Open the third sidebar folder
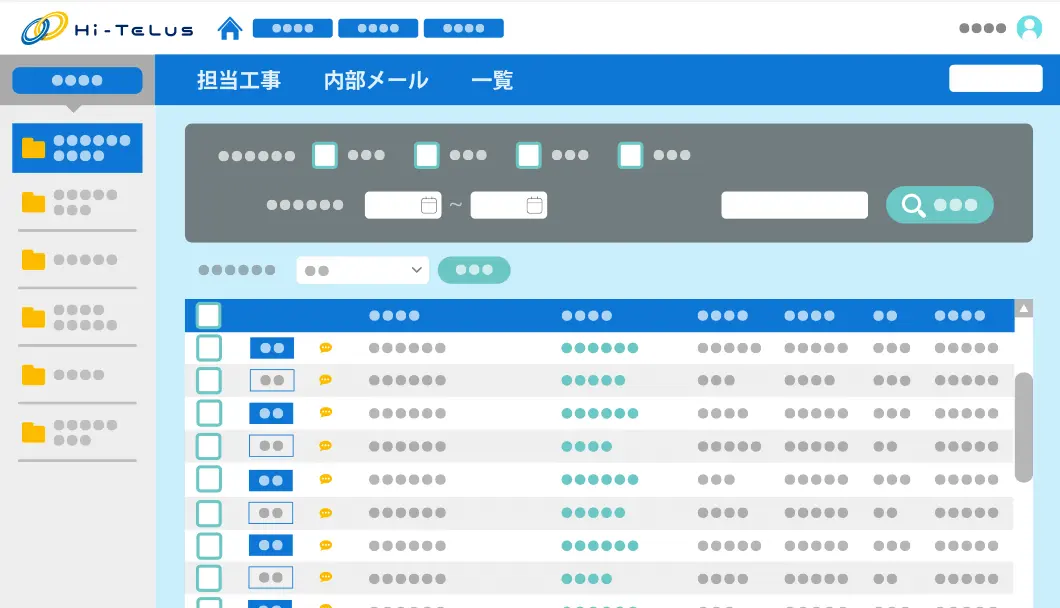This screenshot has width=1060, height=608. point(77,260)
